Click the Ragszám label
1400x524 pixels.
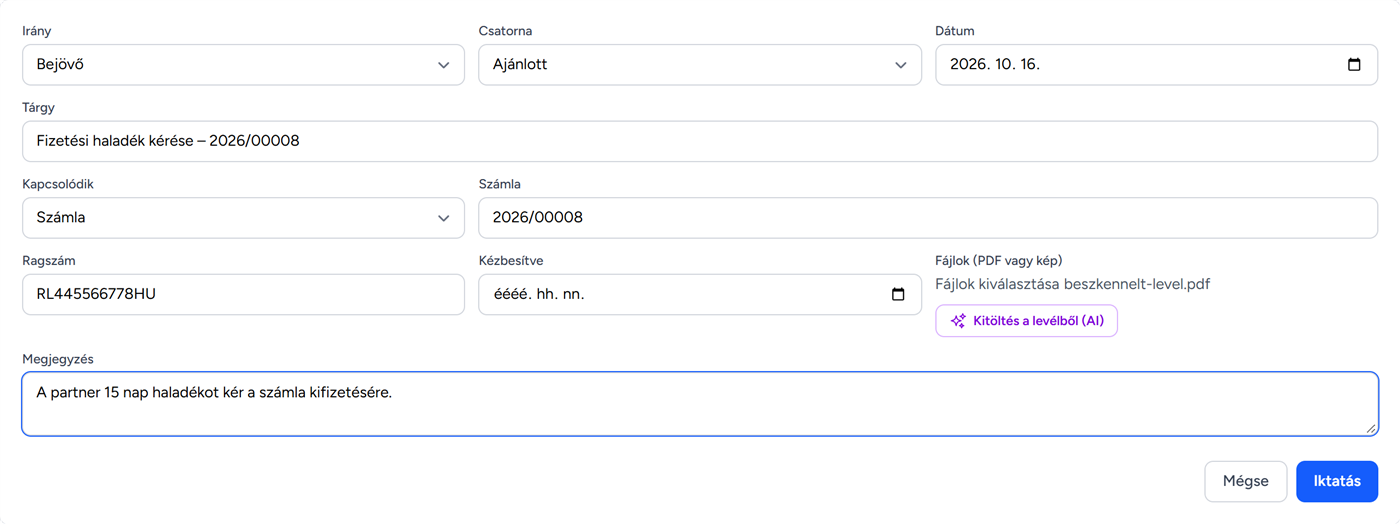tap(49, 261)
